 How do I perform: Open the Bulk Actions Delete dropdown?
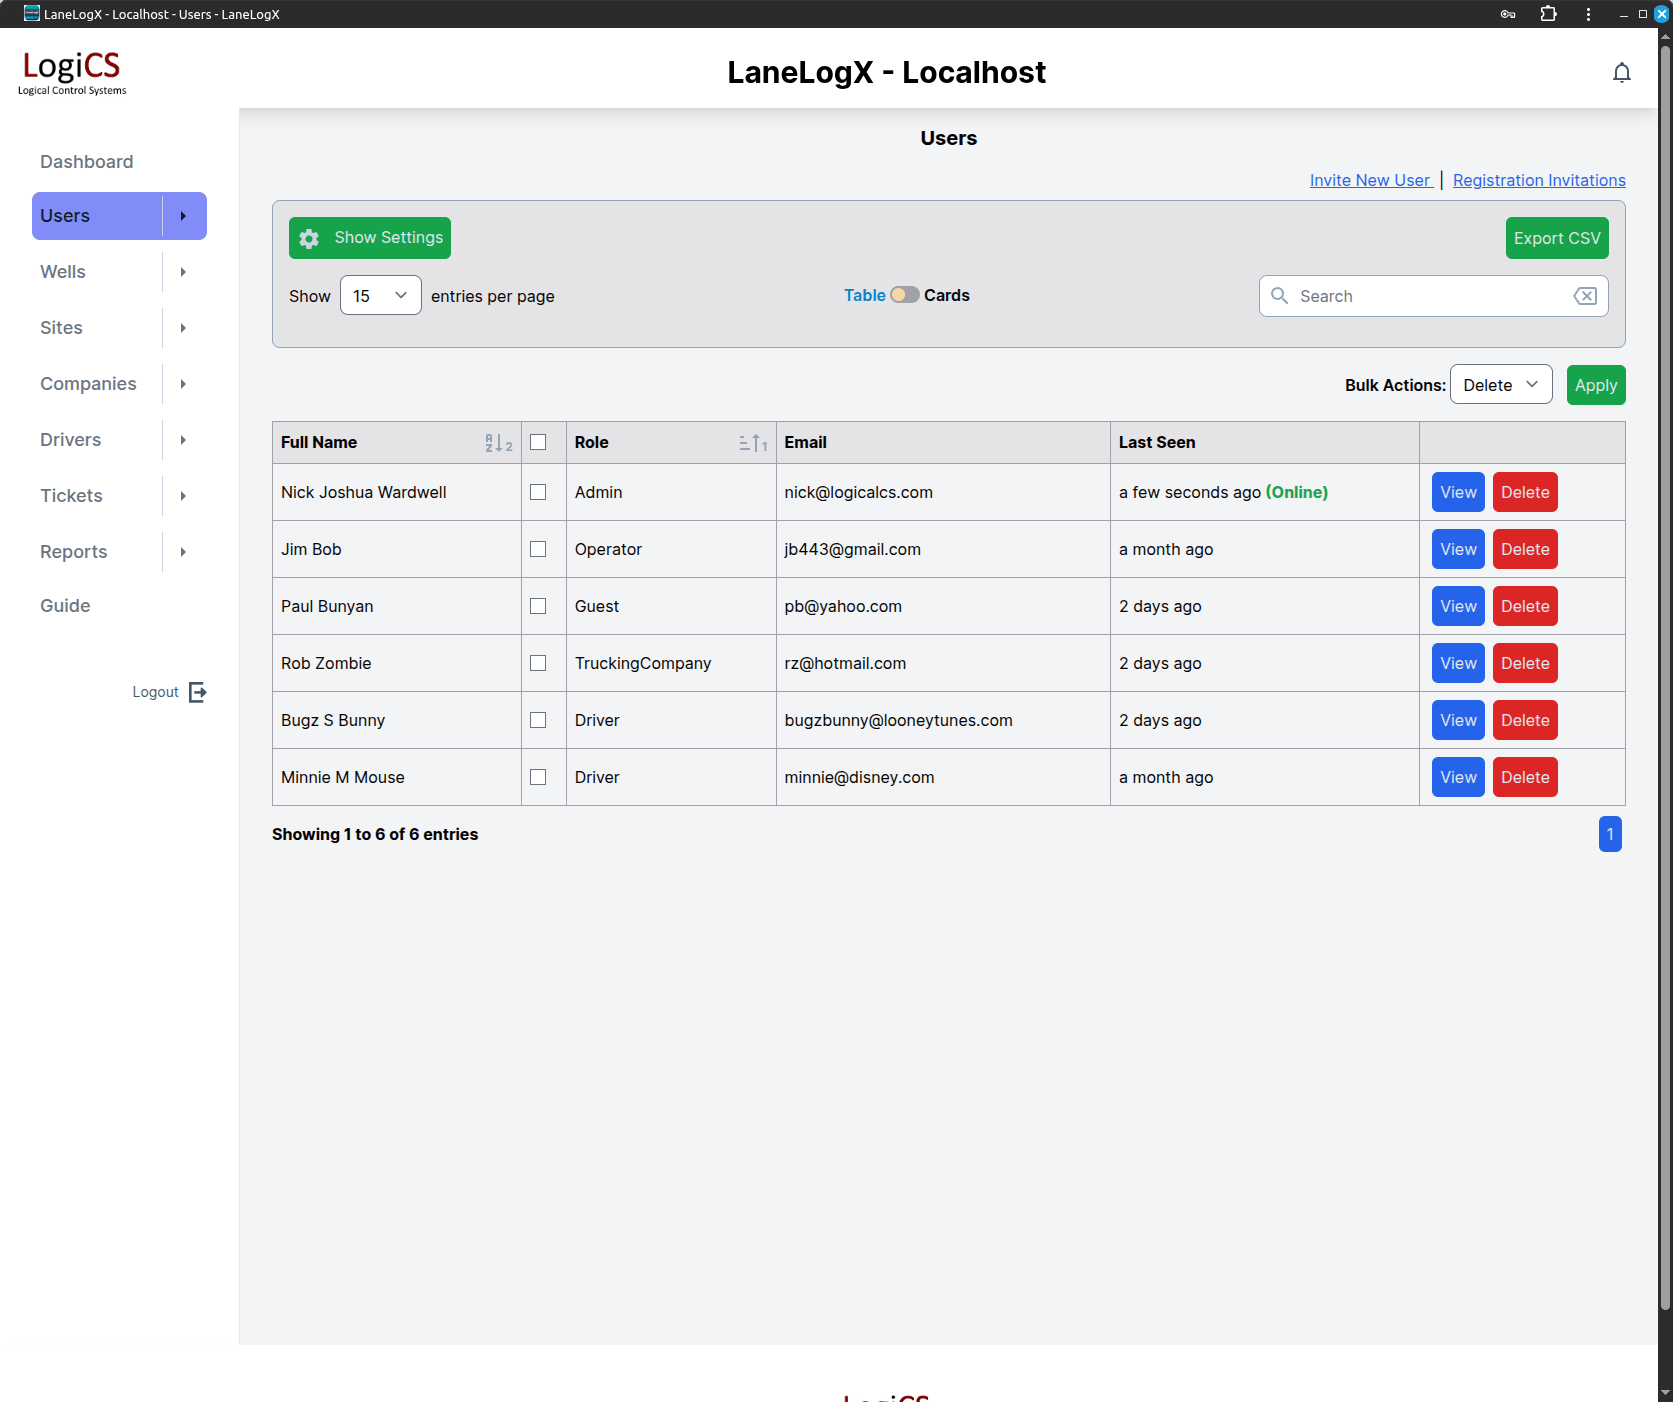tap(1500, 385)
